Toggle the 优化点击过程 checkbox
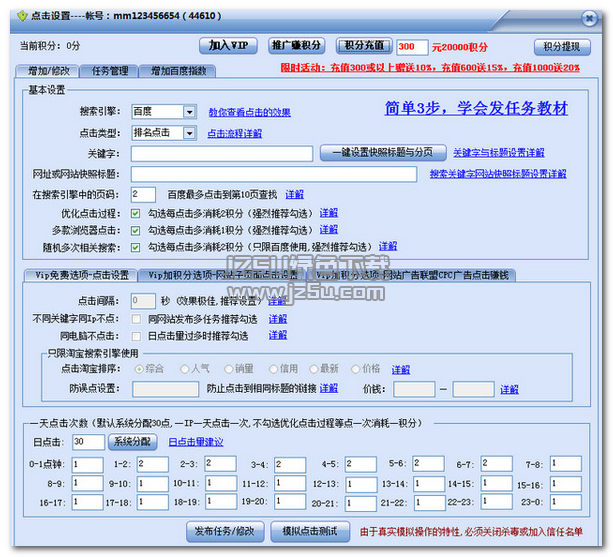The height and width of the screenshot is (557, 613). [135, 213]
